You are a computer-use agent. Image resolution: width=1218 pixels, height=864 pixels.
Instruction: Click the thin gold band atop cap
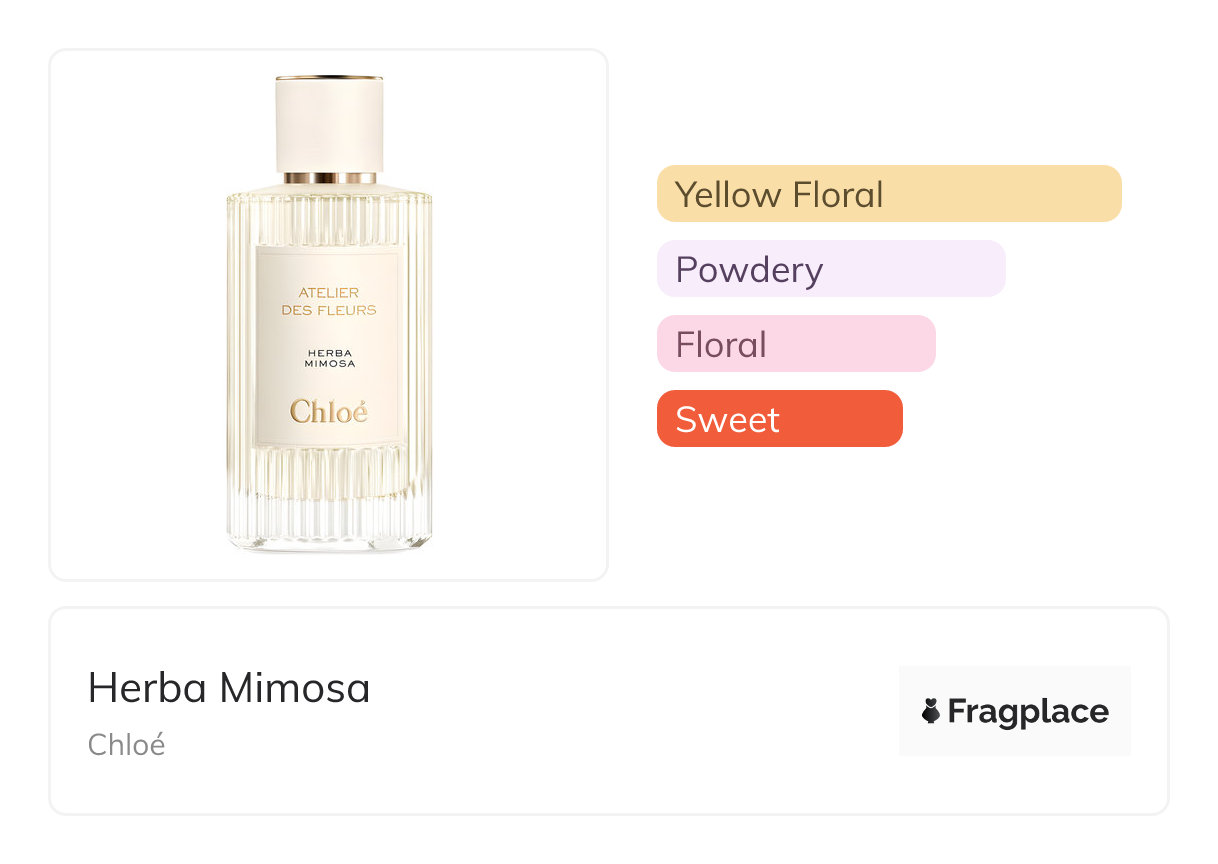(x=329, y=76)
